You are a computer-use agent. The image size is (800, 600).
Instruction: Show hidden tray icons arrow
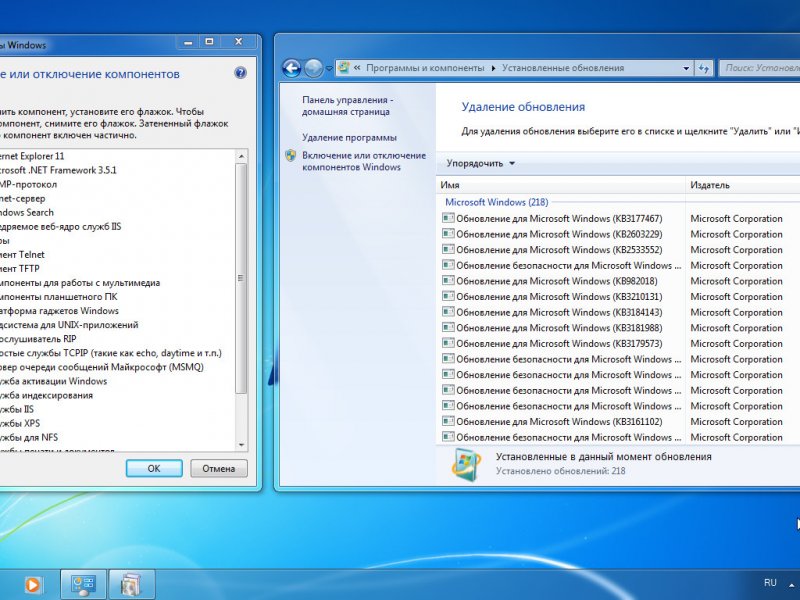pos(792,585)
